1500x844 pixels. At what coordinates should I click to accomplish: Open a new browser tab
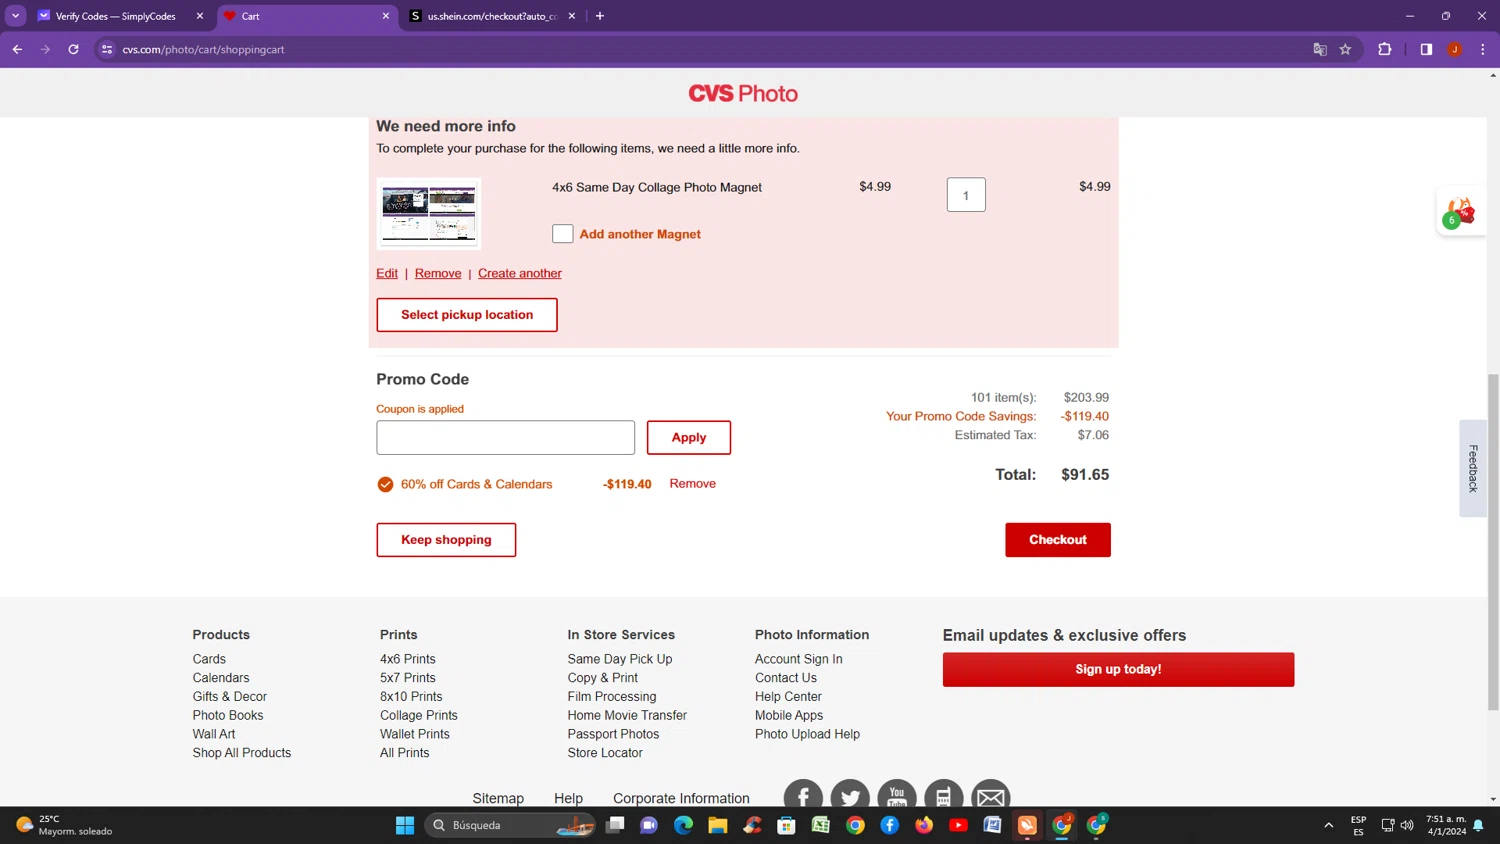click(x=600, y=16)
